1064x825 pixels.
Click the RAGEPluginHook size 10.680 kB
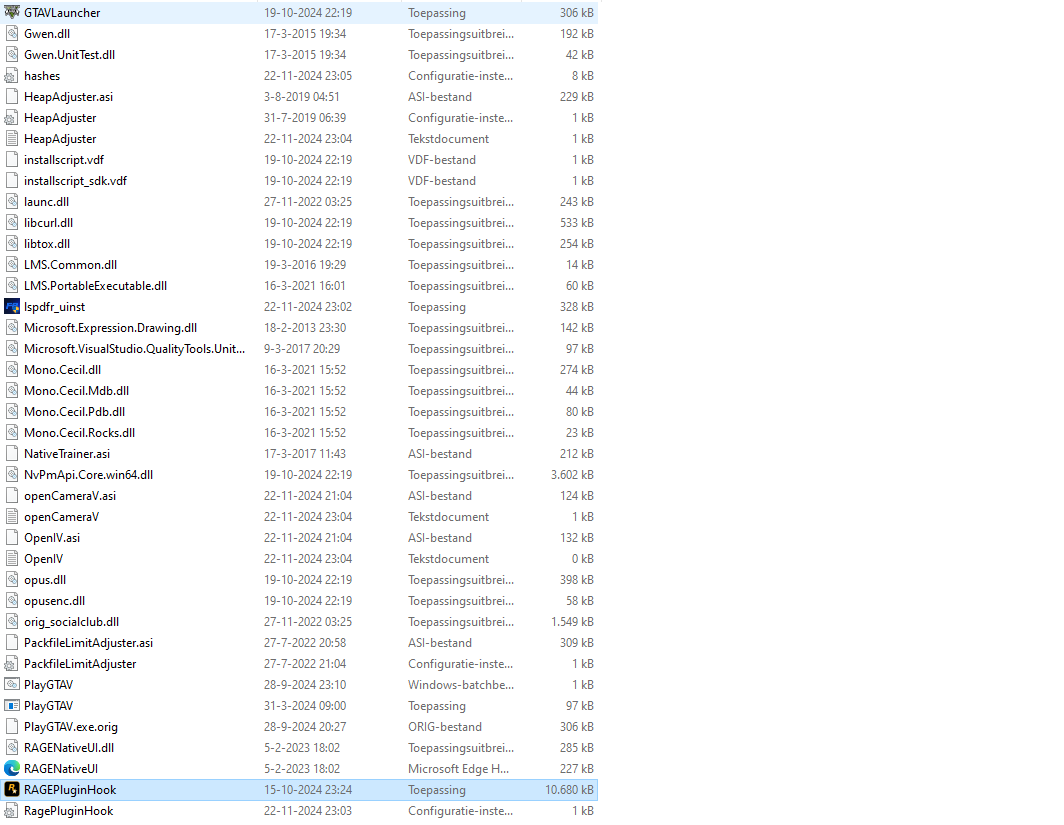click(569, 790)
